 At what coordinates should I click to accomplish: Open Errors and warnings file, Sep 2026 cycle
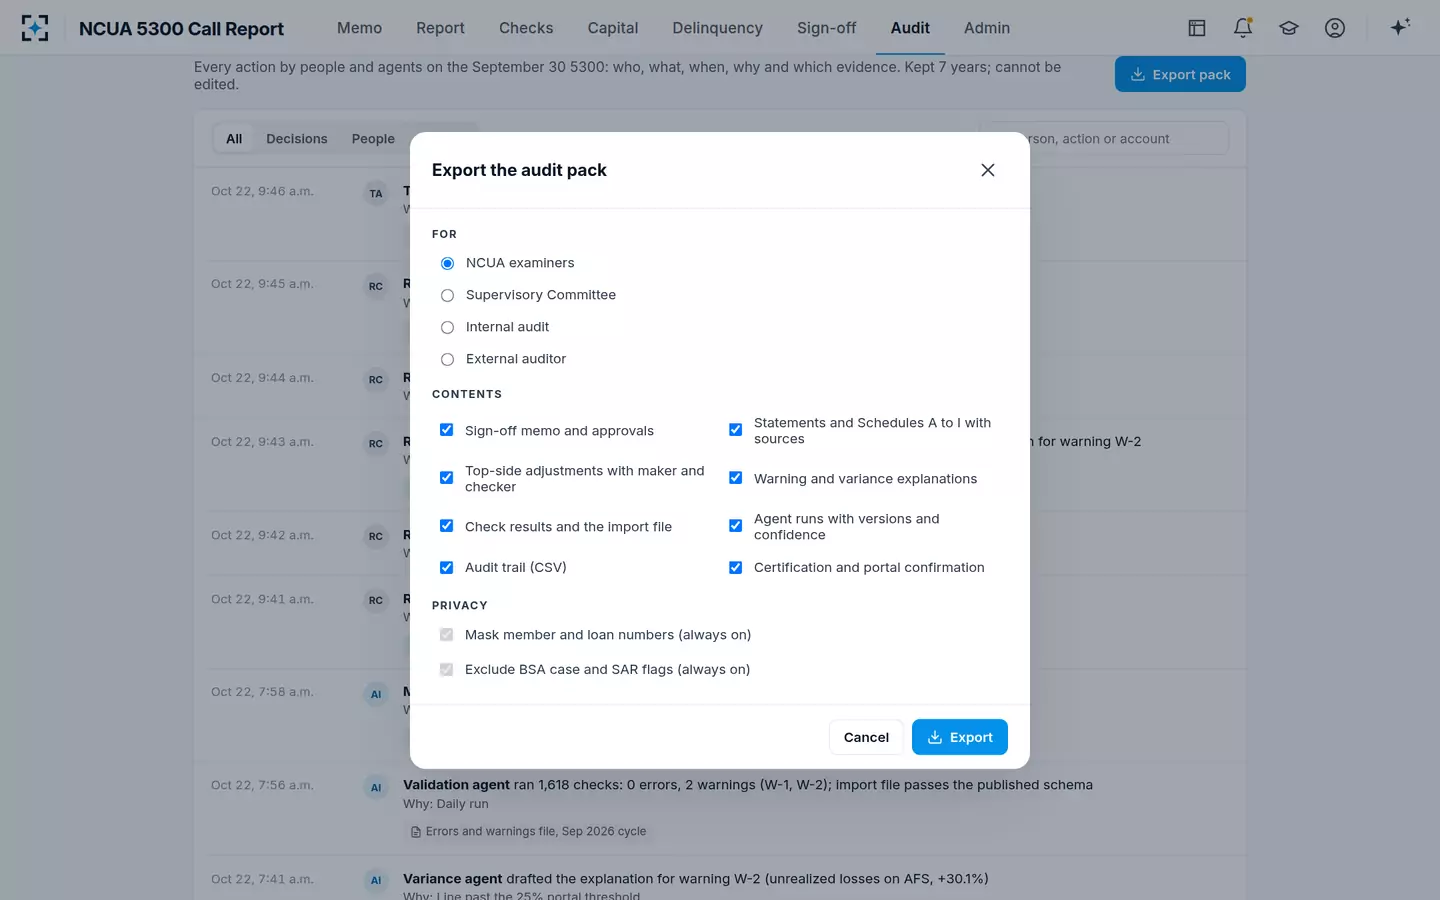pyautogui.click(x=528, y=832)
